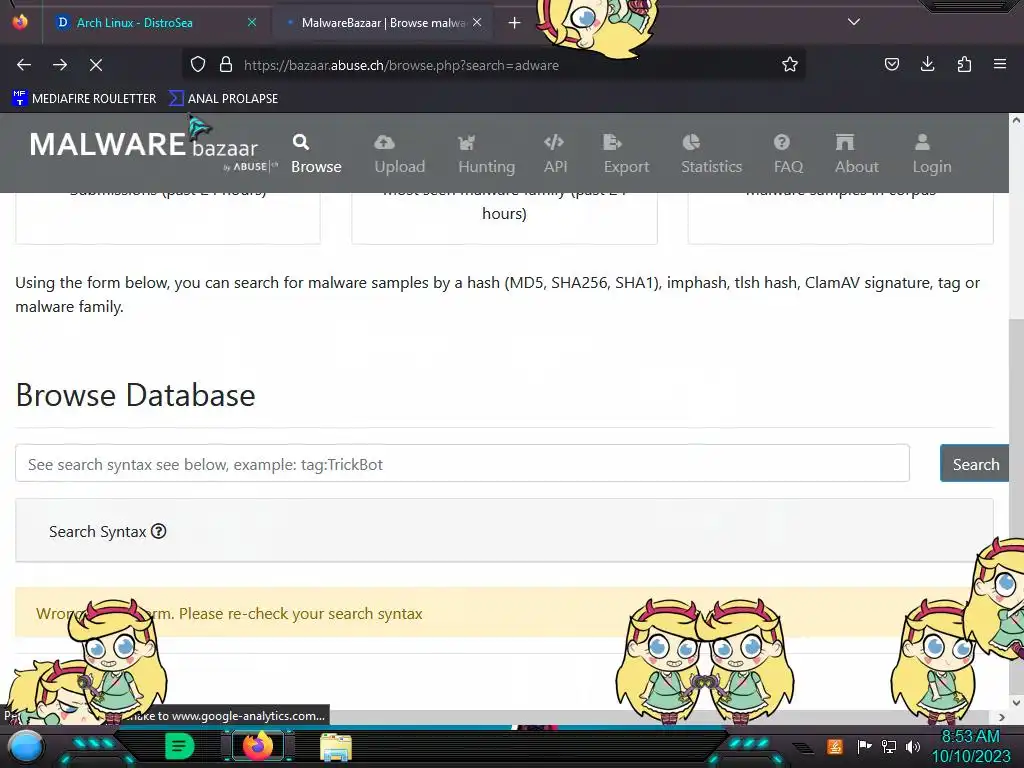This screenshot has width=1024, height=768.
Task: Click the orange tray application icon
Action: click(835, 746)
